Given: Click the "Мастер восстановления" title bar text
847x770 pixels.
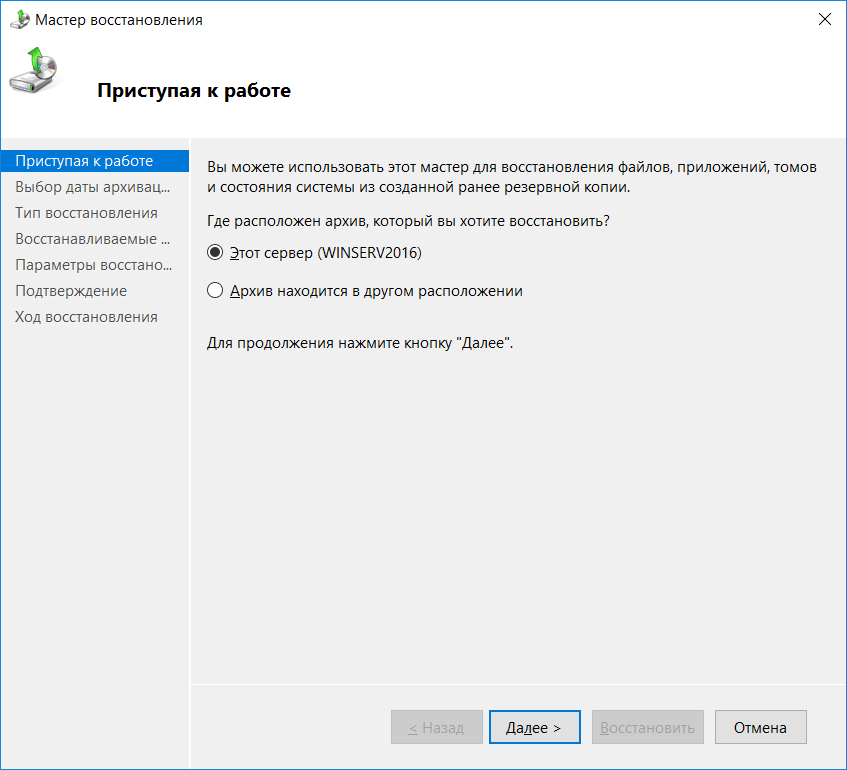Looking at the screenshot, I should pos(119,19).
